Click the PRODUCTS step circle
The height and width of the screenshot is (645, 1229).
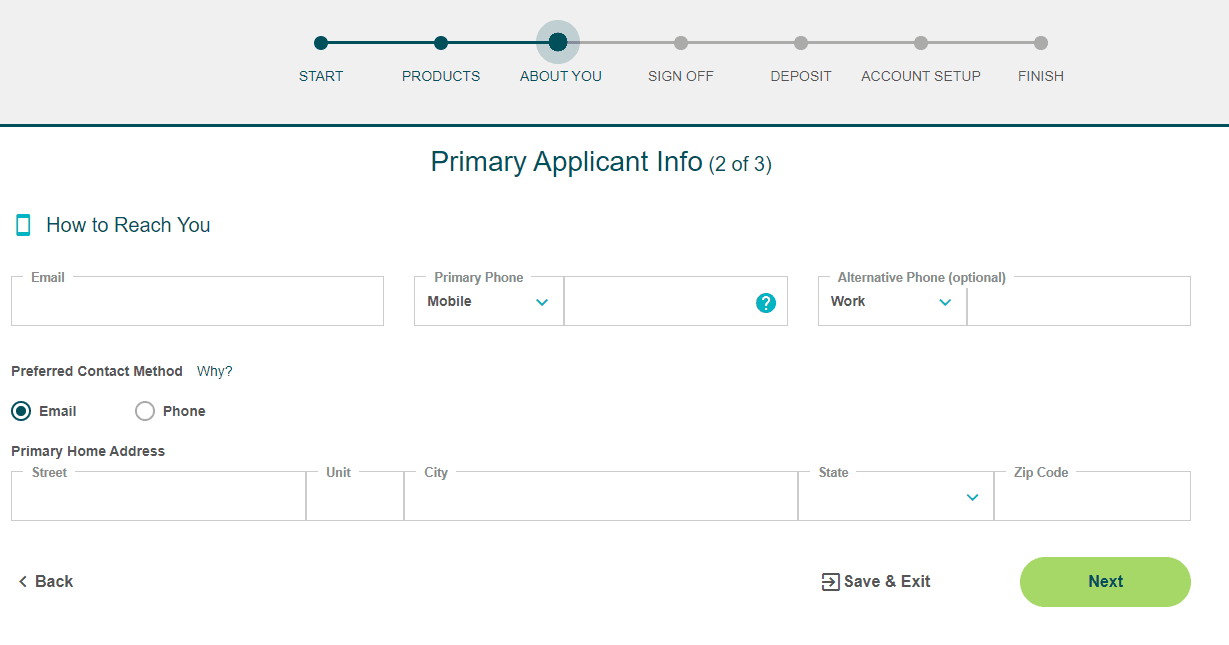click(440, 43)
